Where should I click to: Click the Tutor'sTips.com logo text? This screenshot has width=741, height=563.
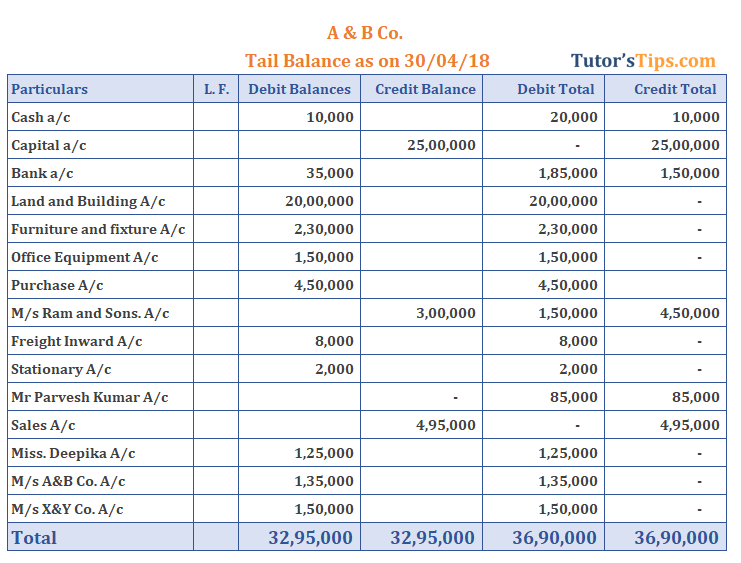(643, 61)
